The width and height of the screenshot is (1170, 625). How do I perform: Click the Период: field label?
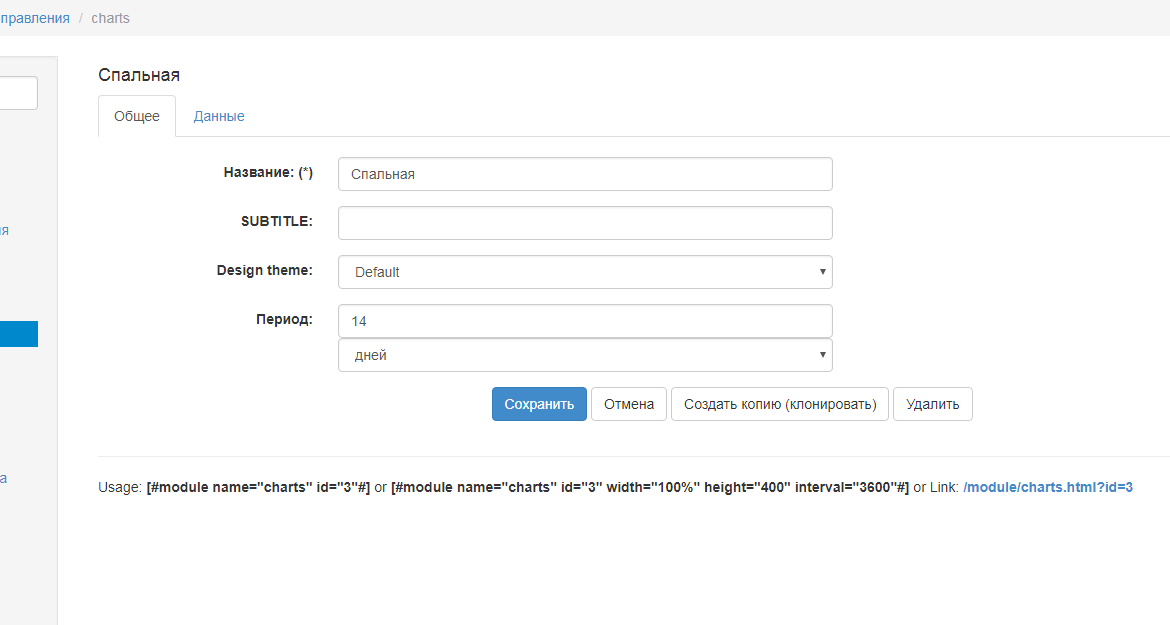284,319
